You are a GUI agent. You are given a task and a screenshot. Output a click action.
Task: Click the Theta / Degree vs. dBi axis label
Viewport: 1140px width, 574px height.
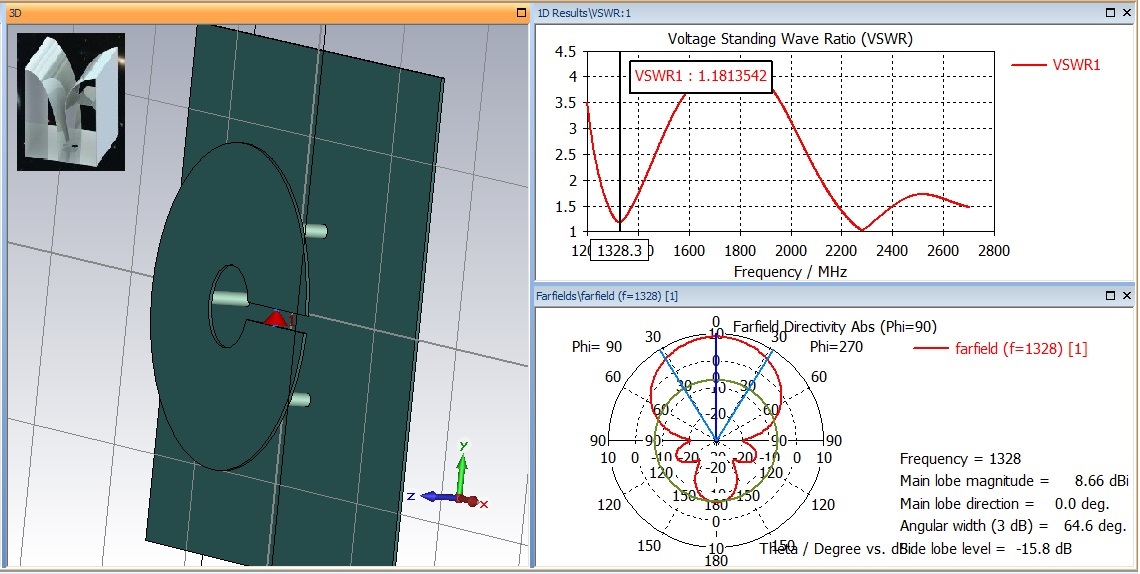coord(833,549)
